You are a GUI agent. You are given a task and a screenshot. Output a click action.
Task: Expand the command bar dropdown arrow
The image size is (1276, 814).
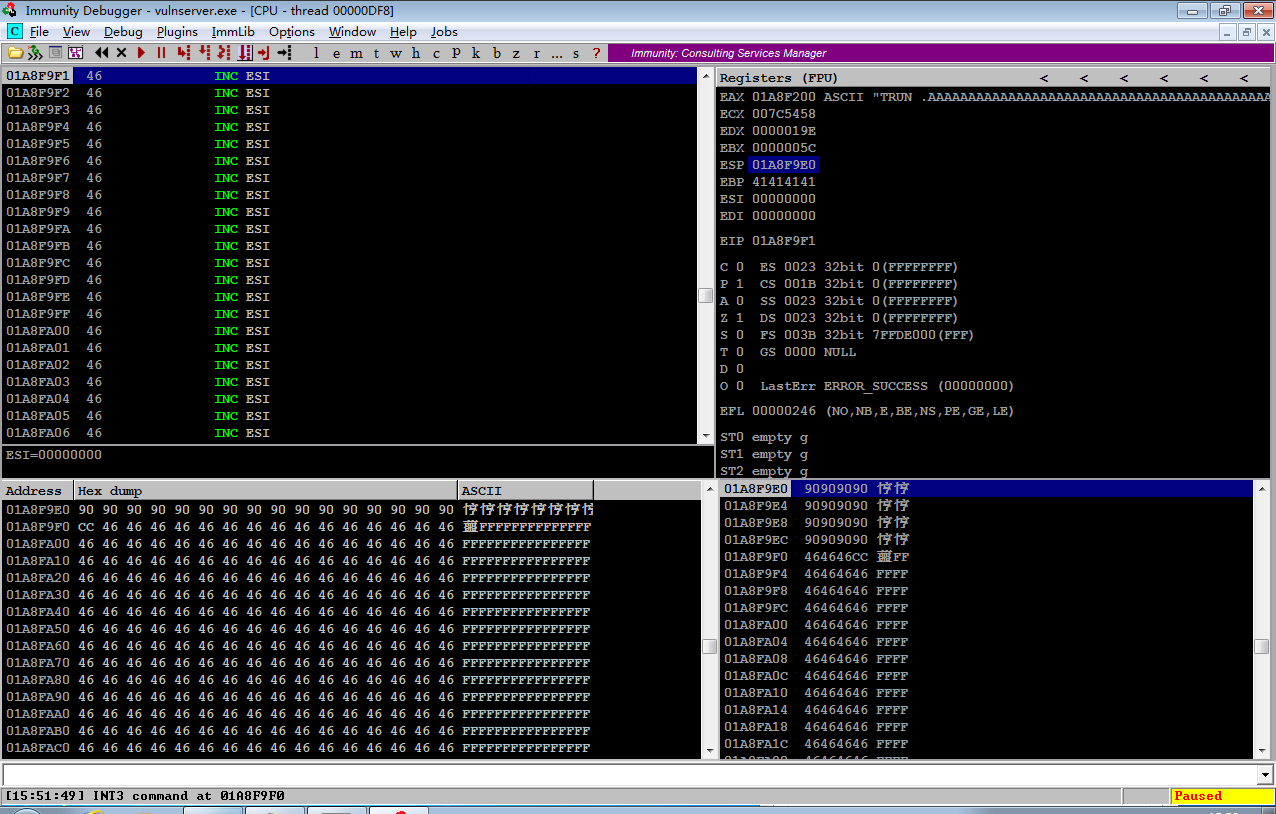click(1265, 775)
